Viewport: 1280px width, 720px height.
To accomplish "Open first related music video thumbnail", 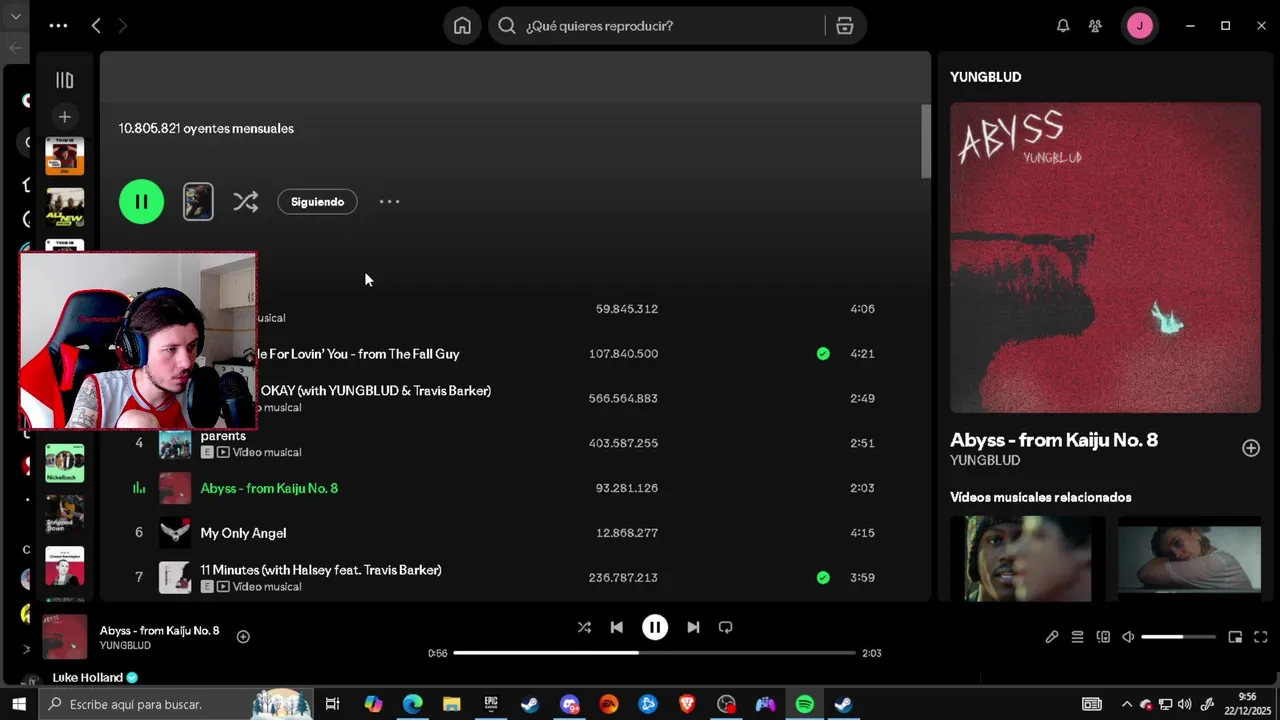I will (1028, 558).
